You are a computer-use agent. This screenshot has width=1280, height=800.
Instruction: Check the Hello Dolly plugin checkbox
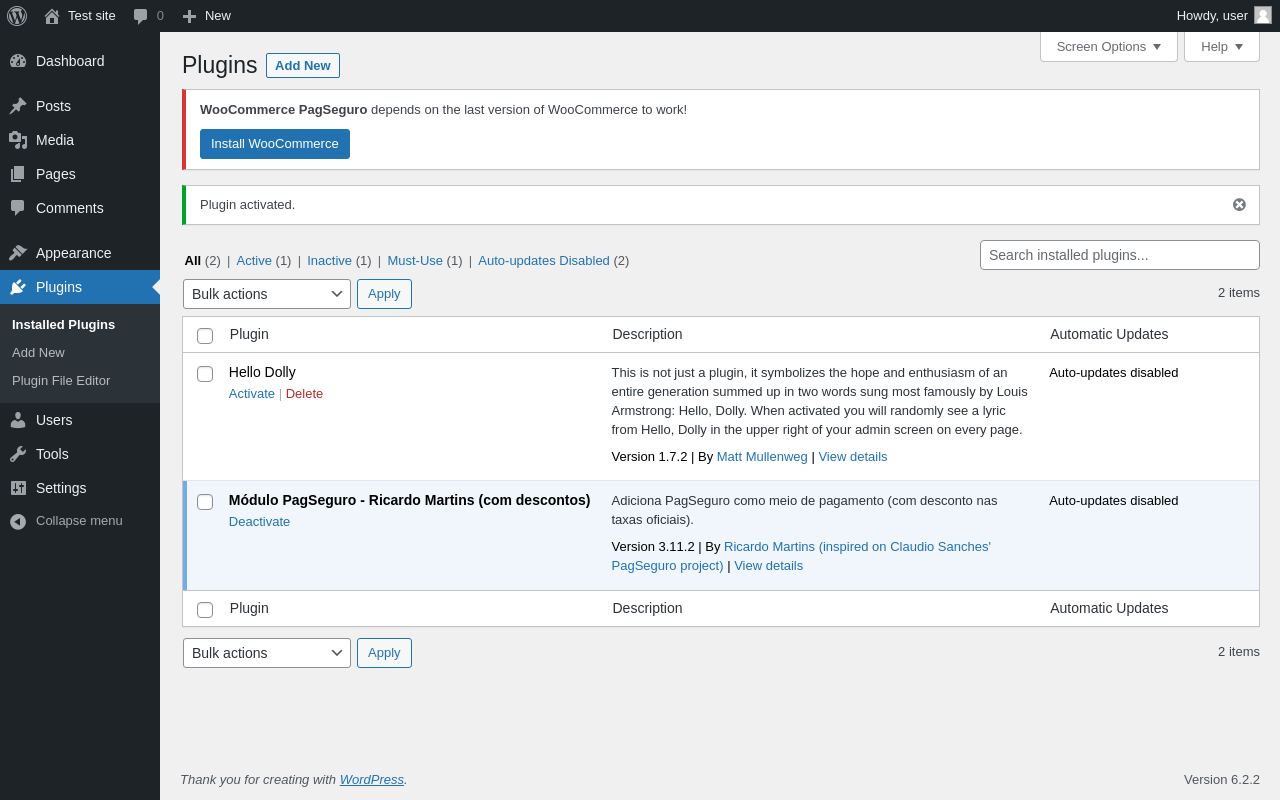click(205, 374)
